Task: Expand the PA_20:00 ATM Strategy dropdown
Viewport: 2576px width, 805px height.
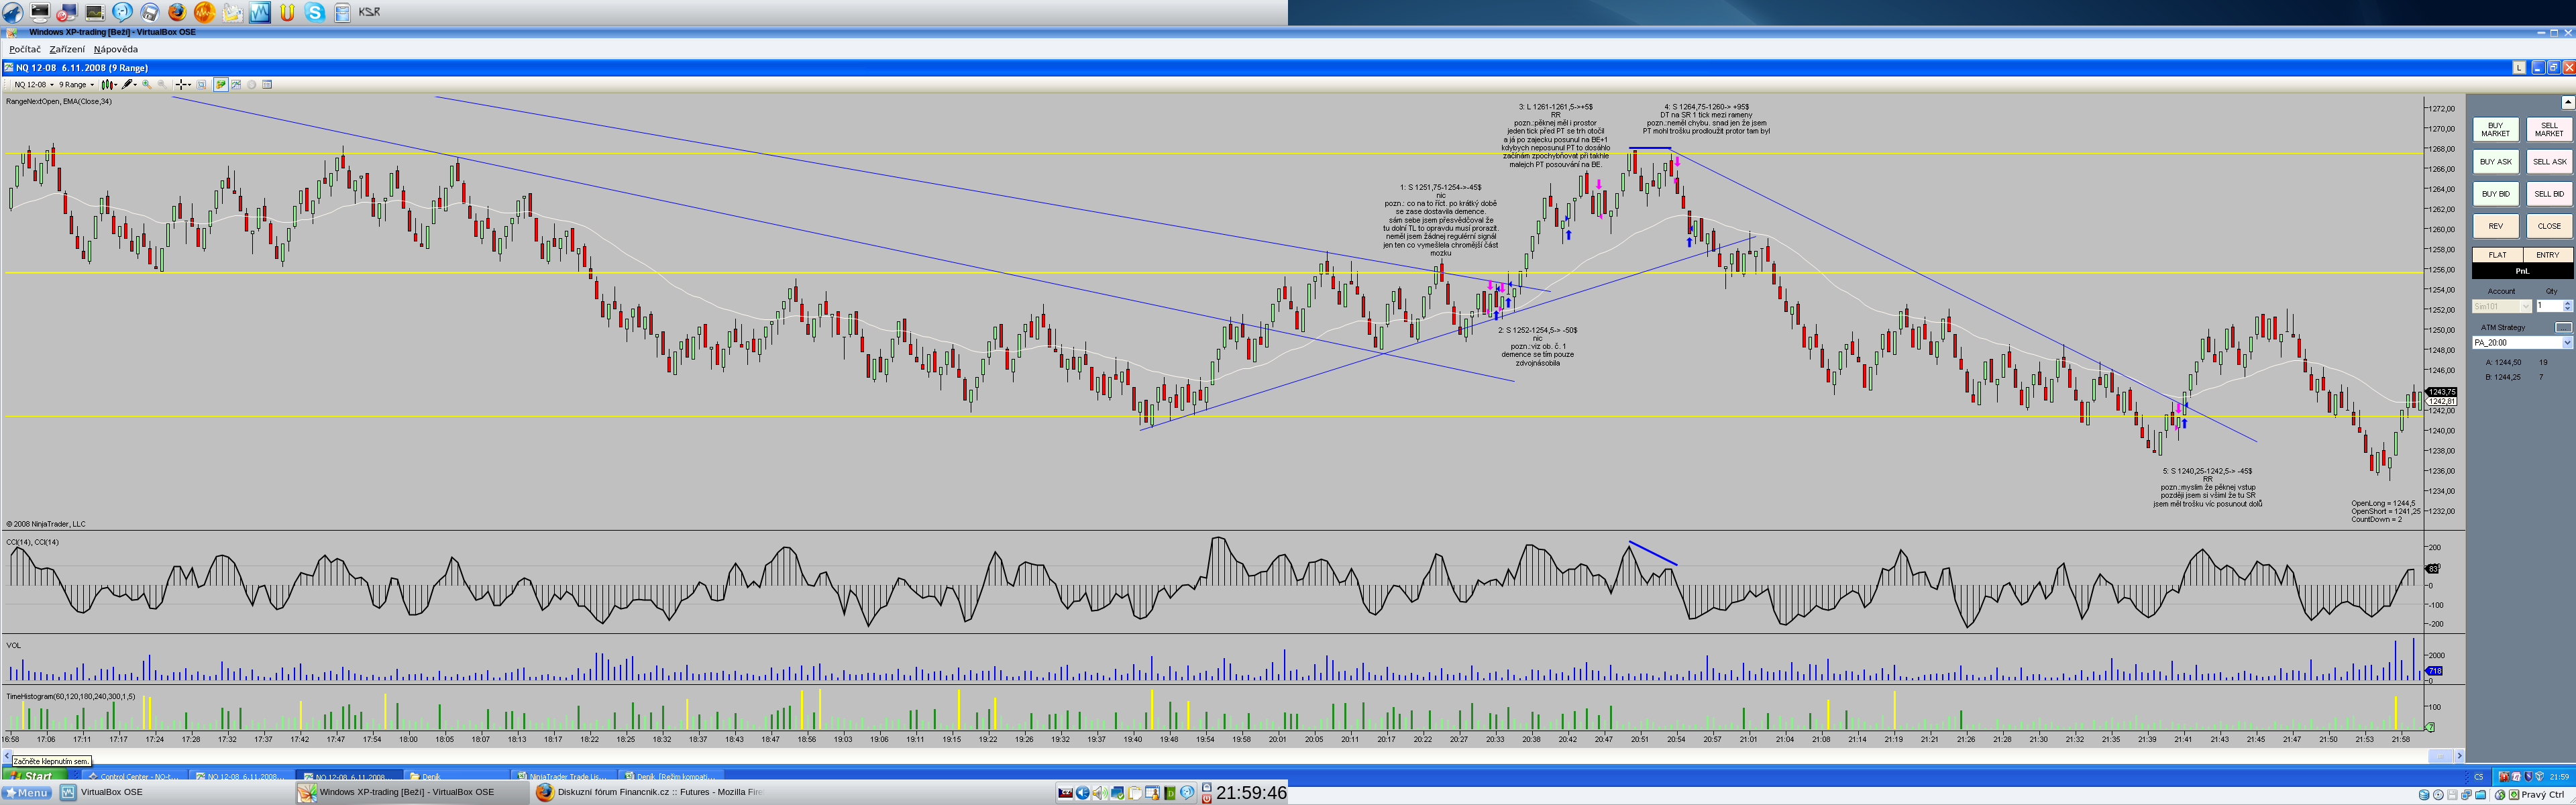Action: coord(2566,342)
